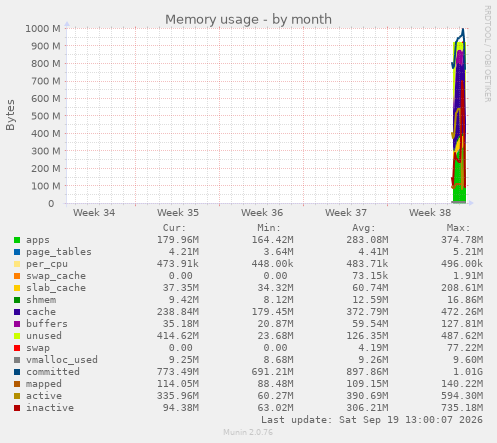This screenshot has height=443, width=497.
Task: Click the lime unused legend swatch
Action: click(x=17, y=336)
